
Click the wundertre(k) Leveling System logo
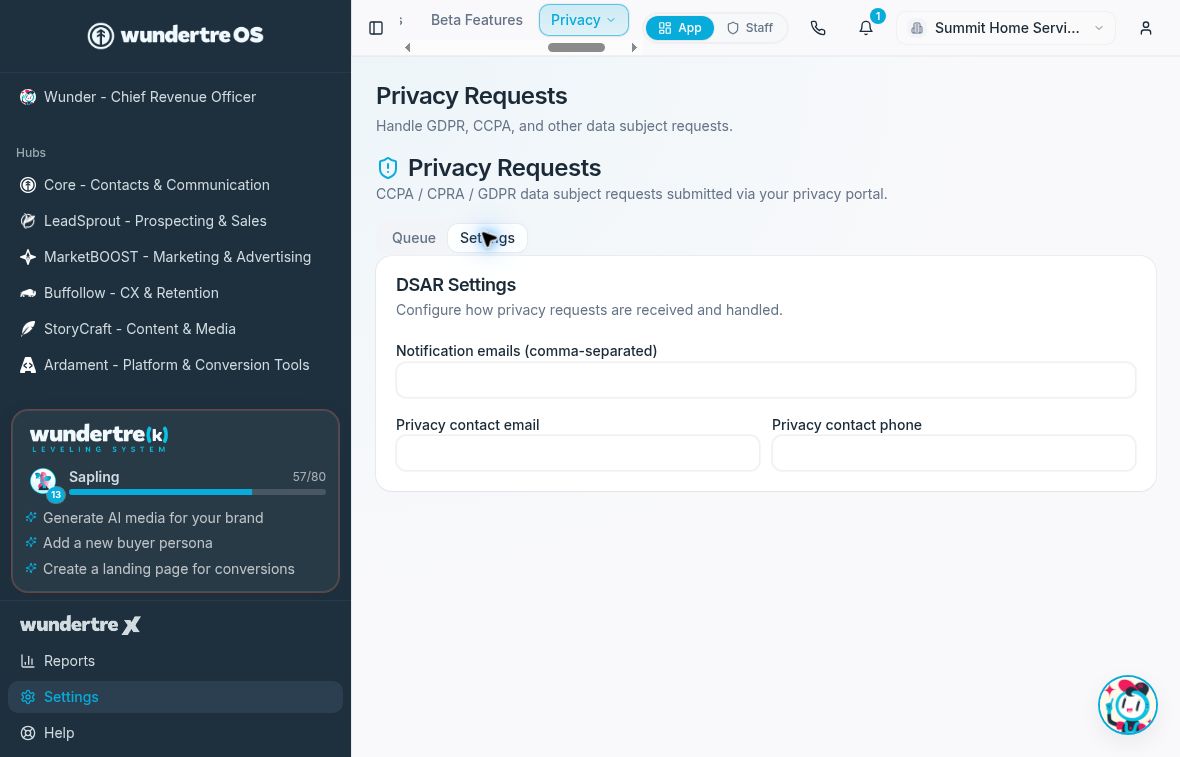pyautogui.click(x=99, y=438)
